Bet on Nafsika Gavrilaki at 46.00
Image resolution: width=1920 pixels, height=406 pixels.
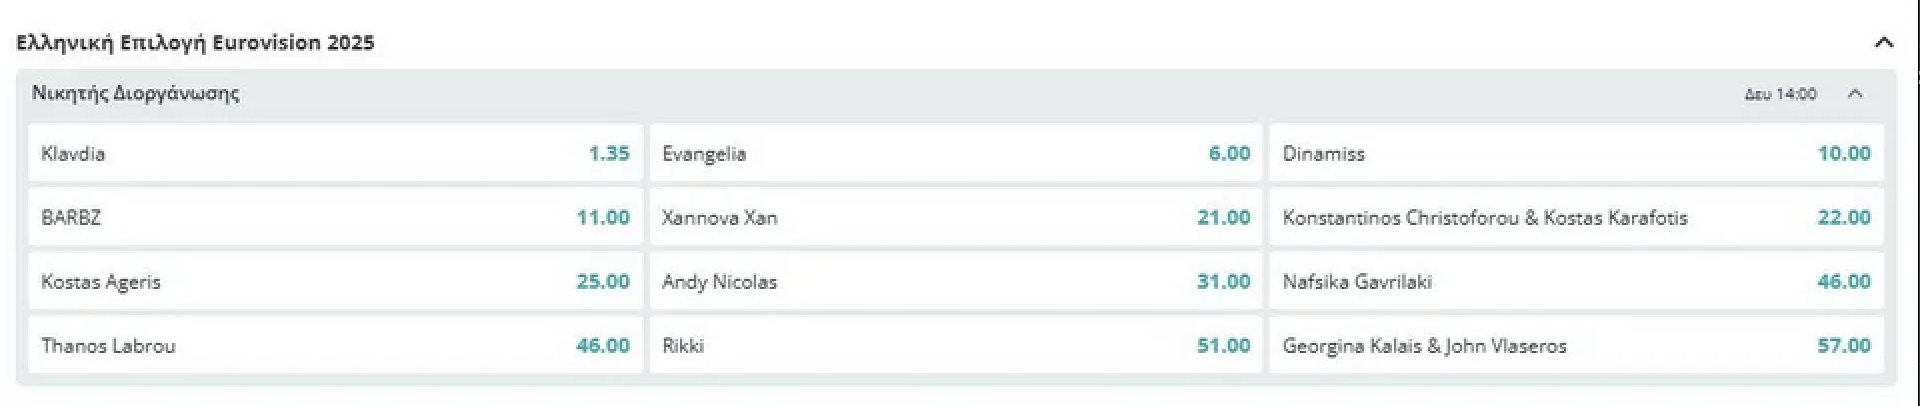1576,281
